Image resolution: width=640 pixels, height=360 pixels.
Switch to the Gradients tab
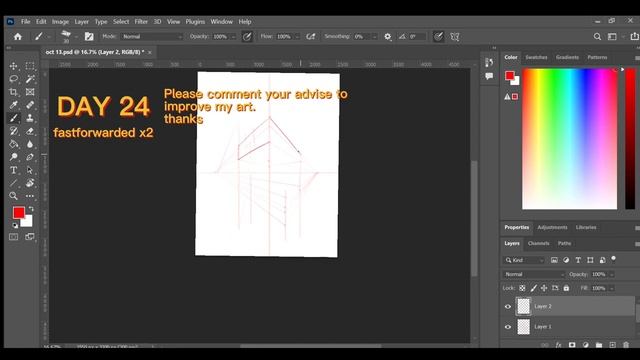click(x=567, y=57)
